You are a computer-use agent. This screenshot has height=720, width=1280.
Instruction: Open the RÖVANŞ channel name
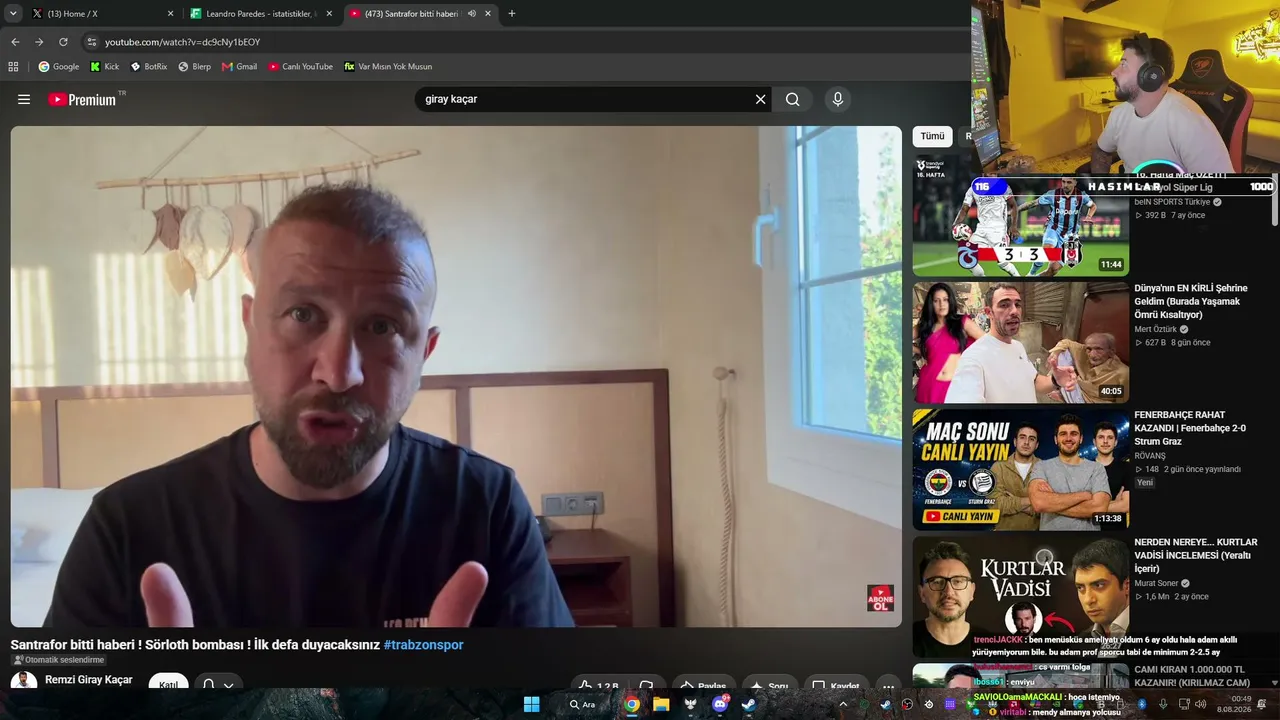pyautogui.click(x=1150, y=456)
